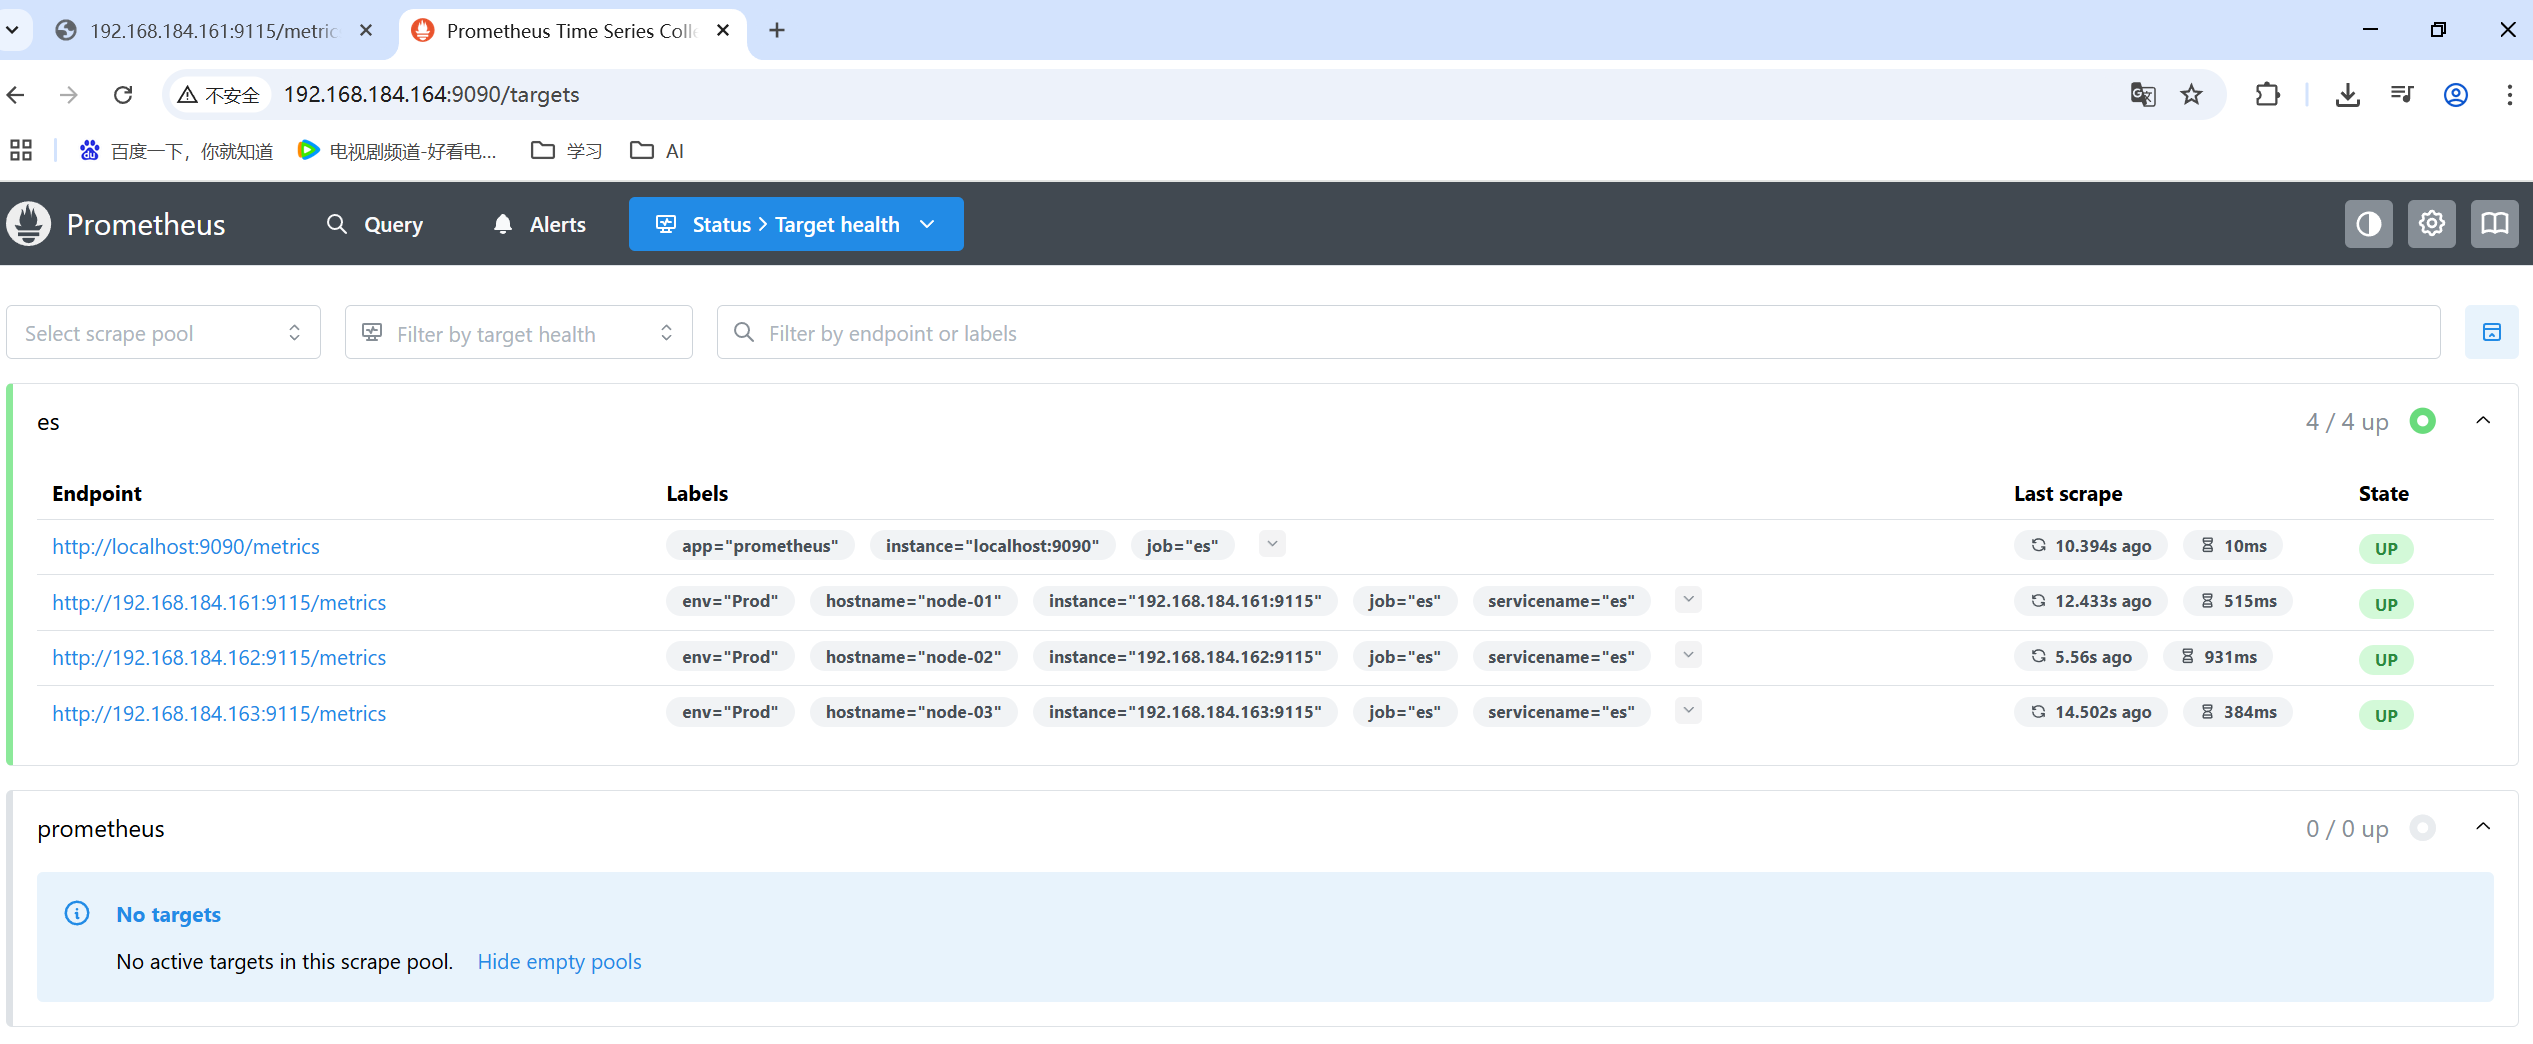Expand labels for node-01 target row
The image size is (2533, 1044).
click(x=1688, y=600)
